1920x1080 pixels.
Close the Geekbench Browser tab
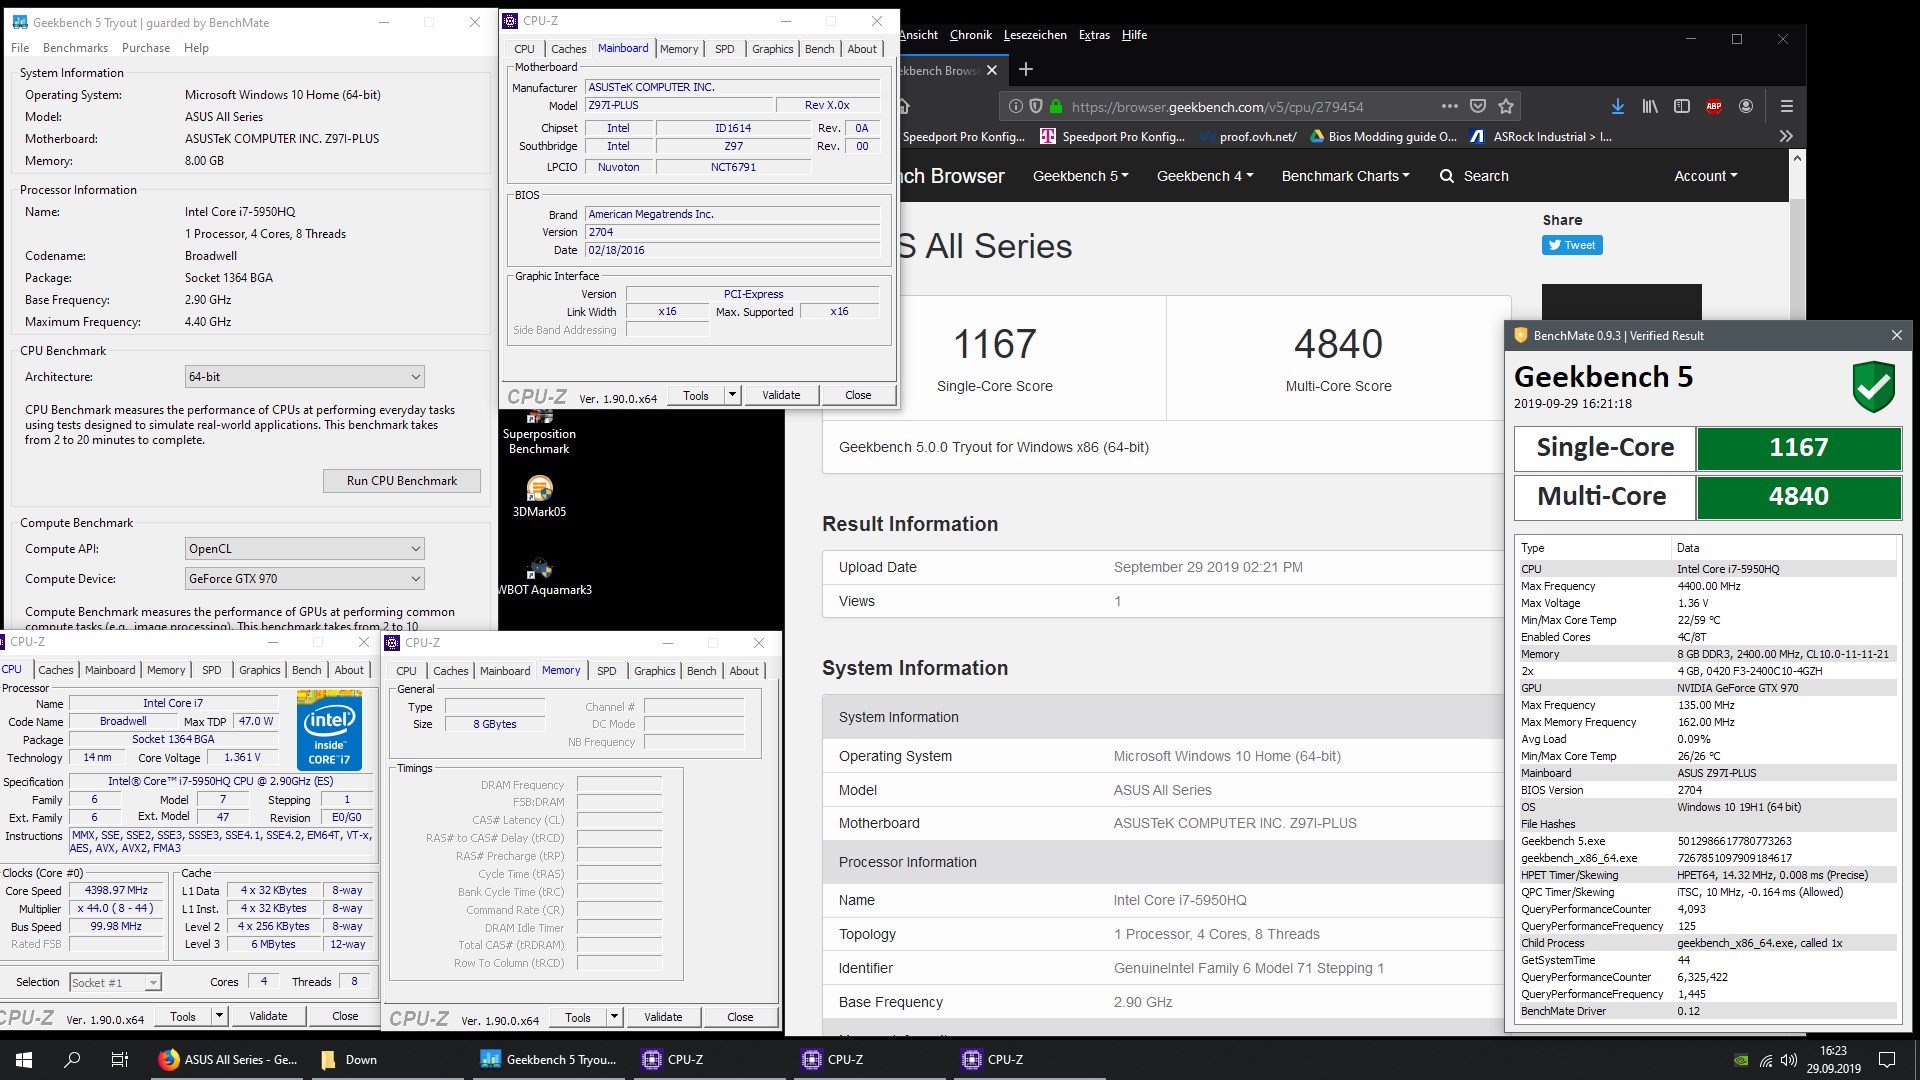pyautogui.click(x=992, y=70)
